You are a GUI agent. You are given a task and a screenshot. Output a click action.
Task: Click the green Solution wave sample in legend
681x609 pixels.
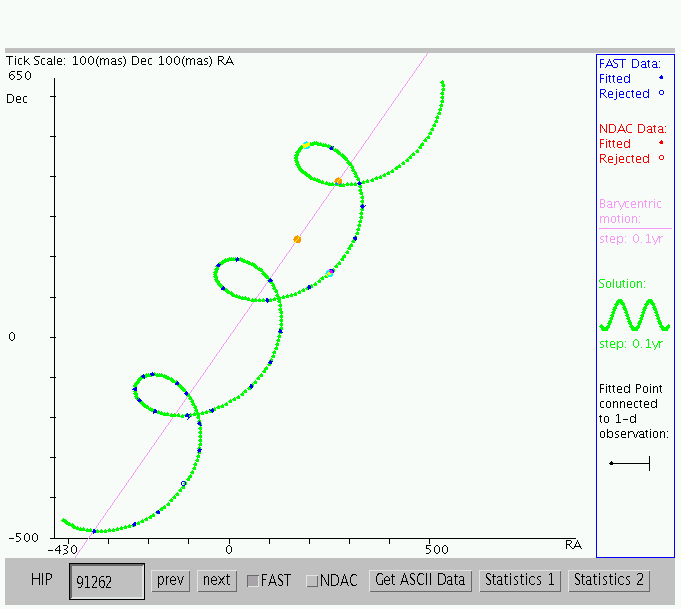634,315
